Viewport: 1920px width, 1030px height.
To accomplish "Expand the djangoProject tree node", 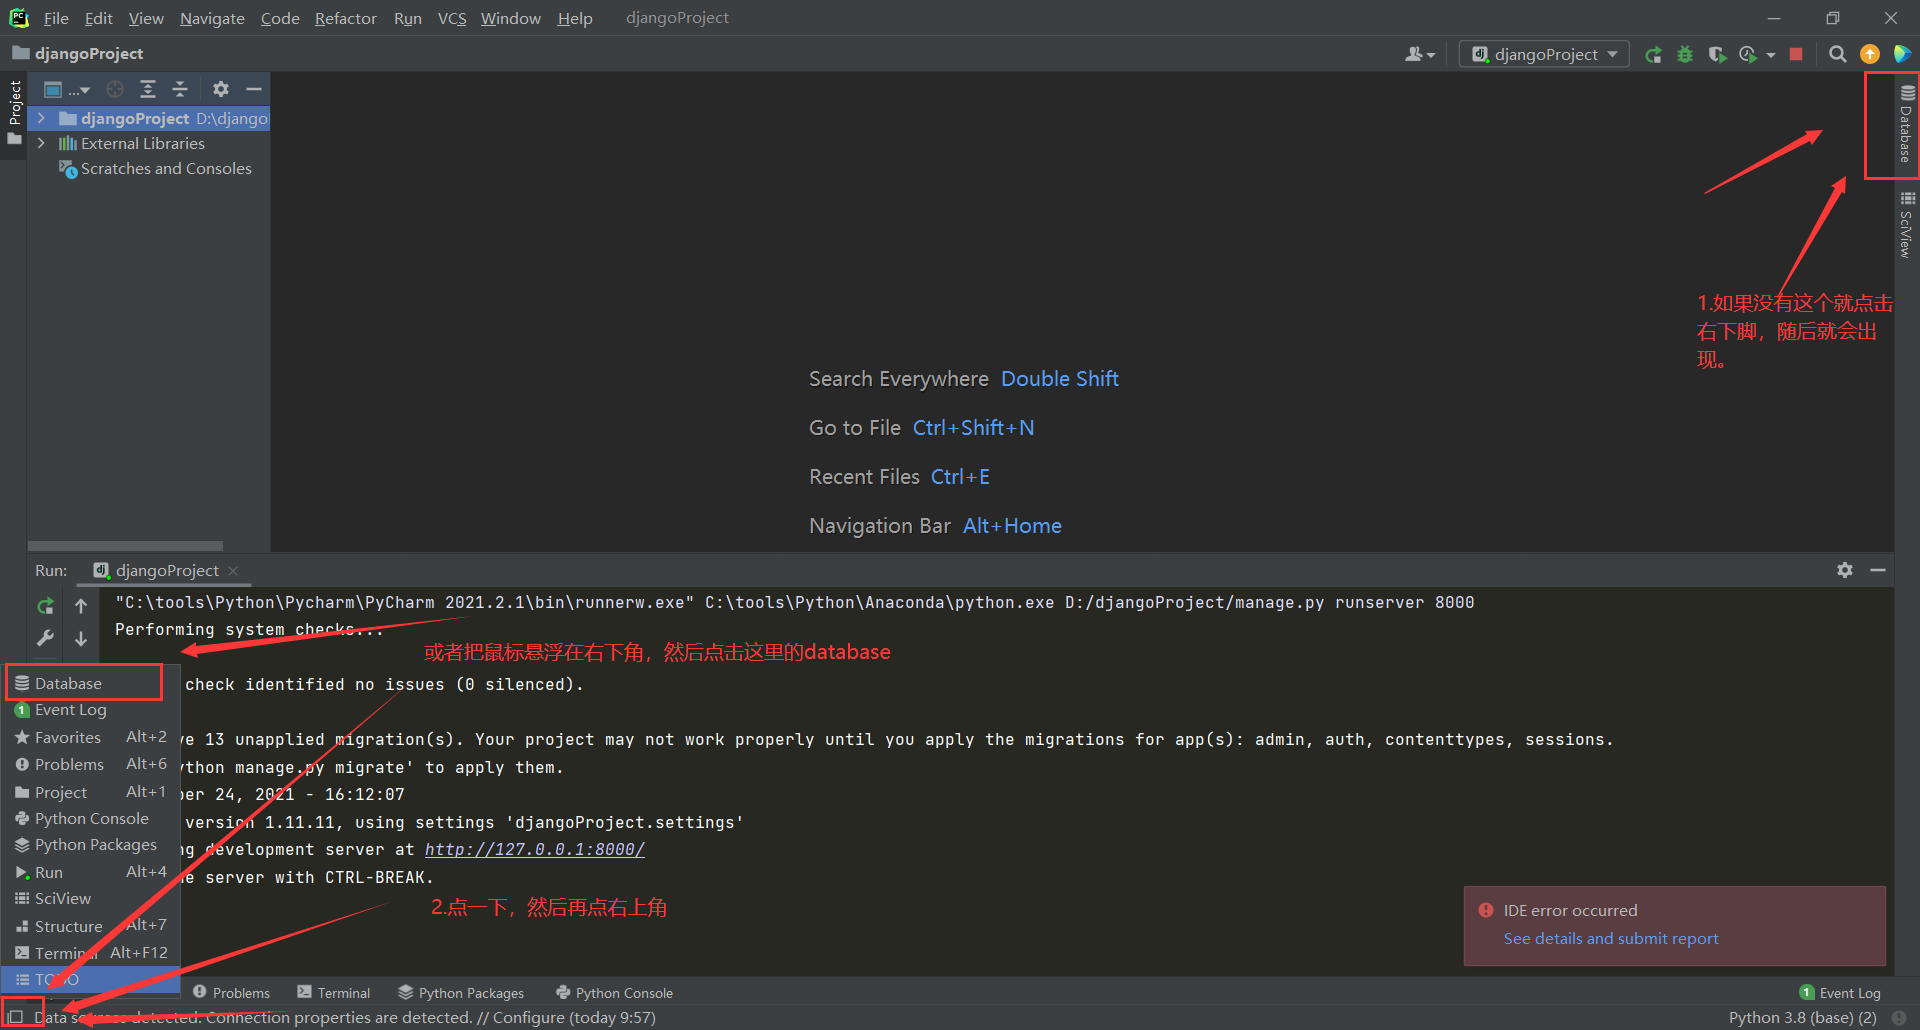I will click(x=41, y=118).
